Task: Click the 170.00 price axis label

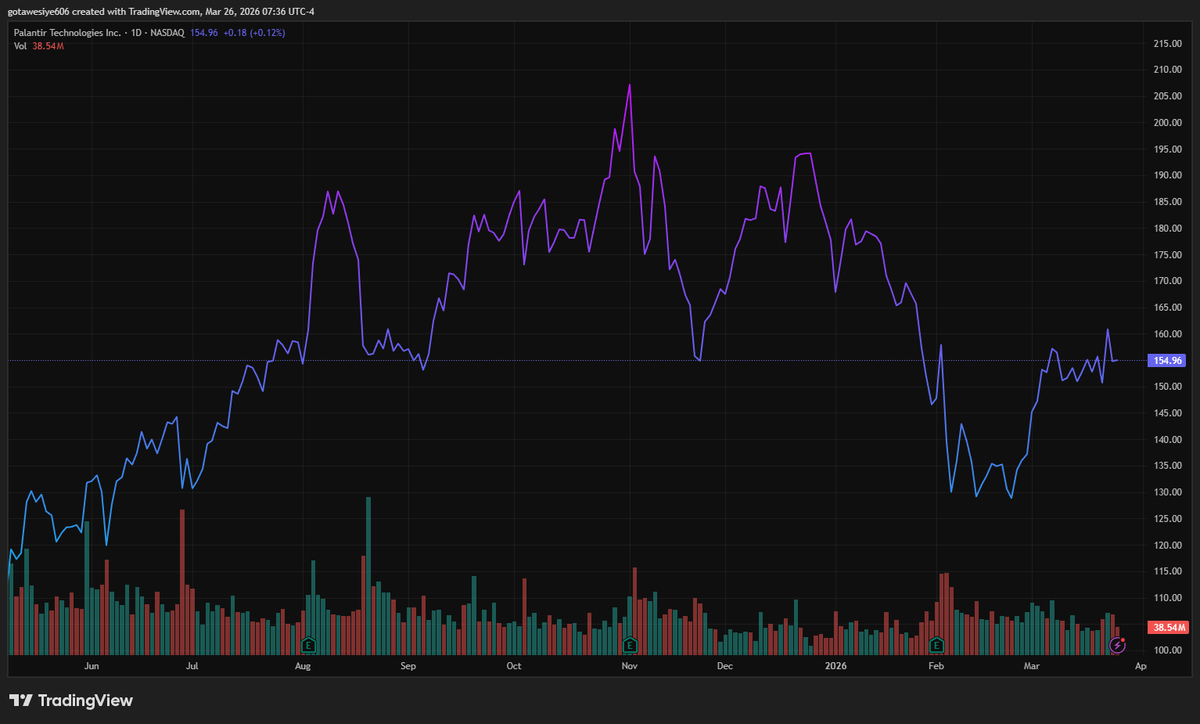Action: (1168, 281)
